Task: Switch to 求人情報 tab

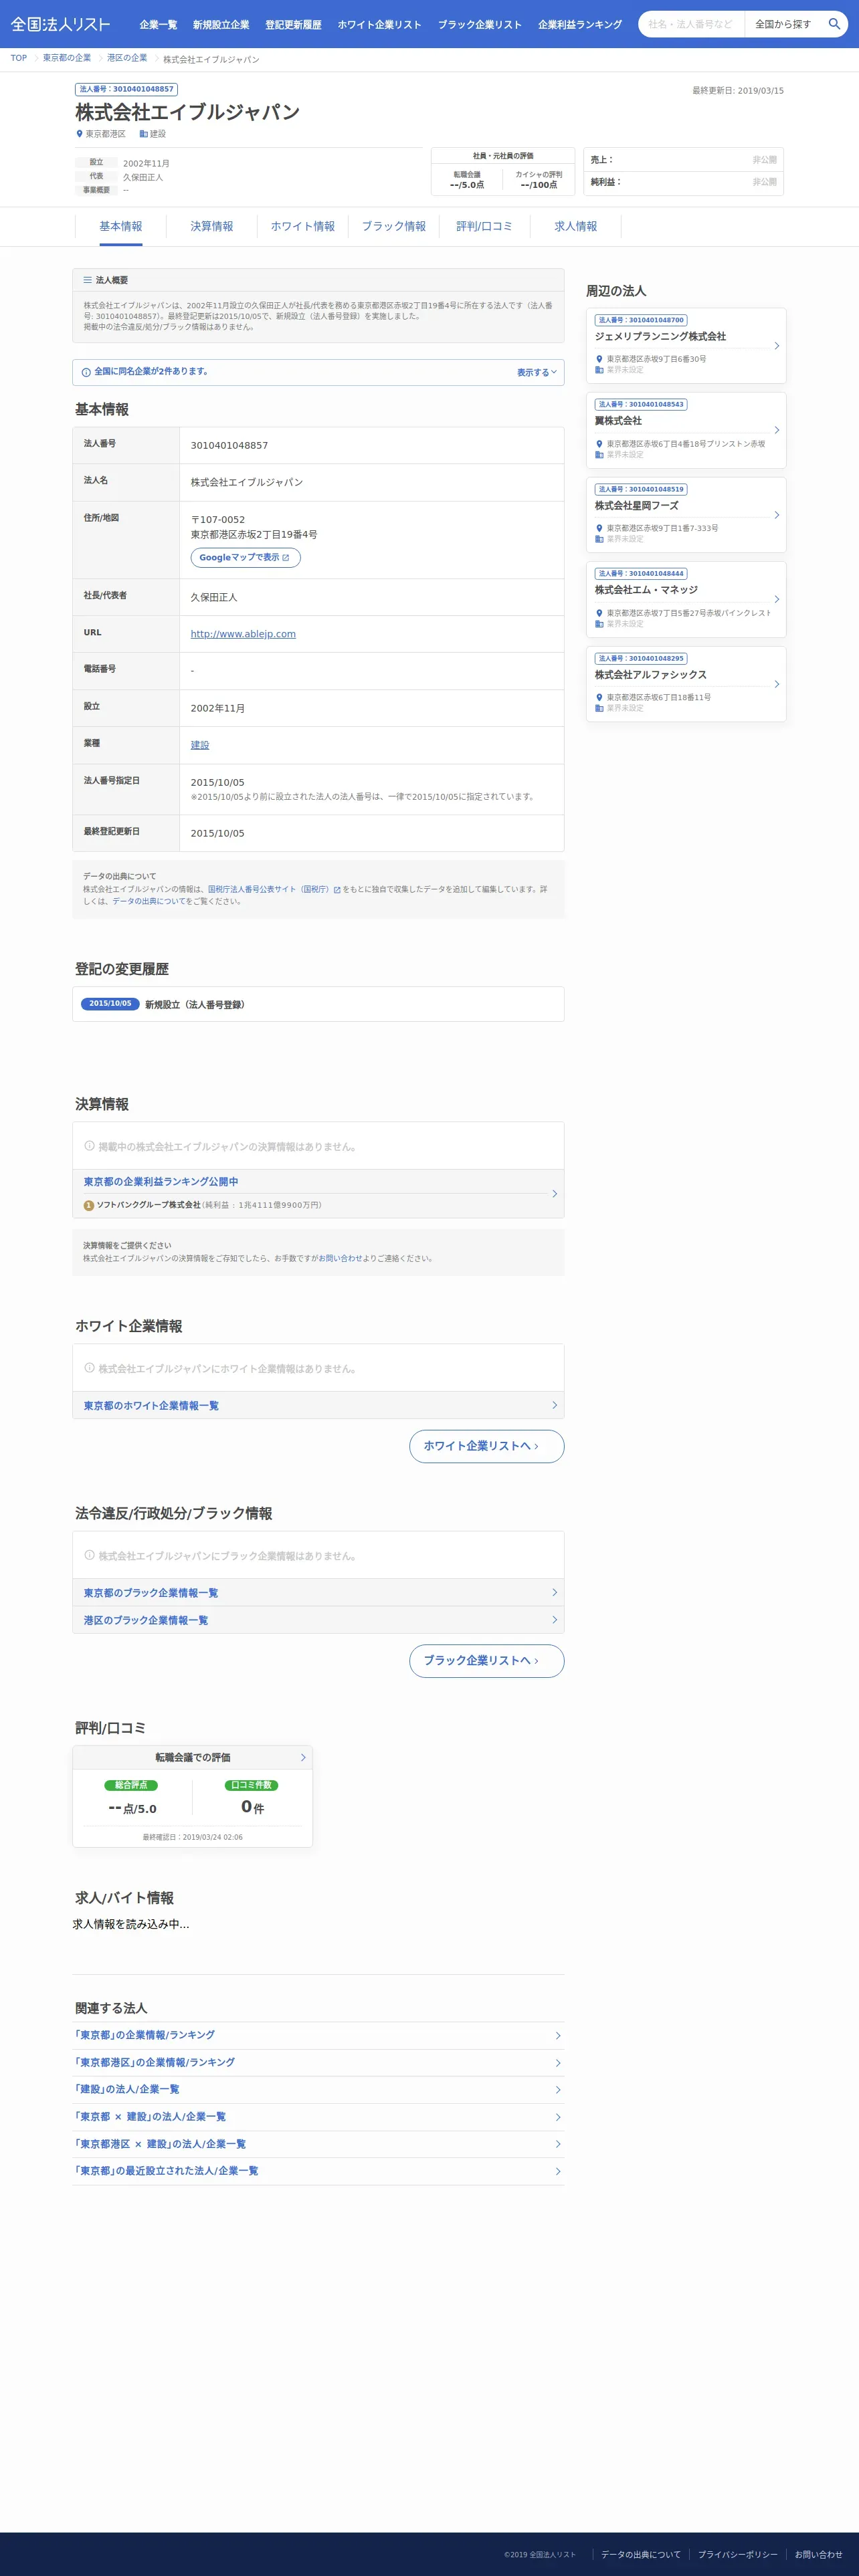Action: click(x=576, y=227)
